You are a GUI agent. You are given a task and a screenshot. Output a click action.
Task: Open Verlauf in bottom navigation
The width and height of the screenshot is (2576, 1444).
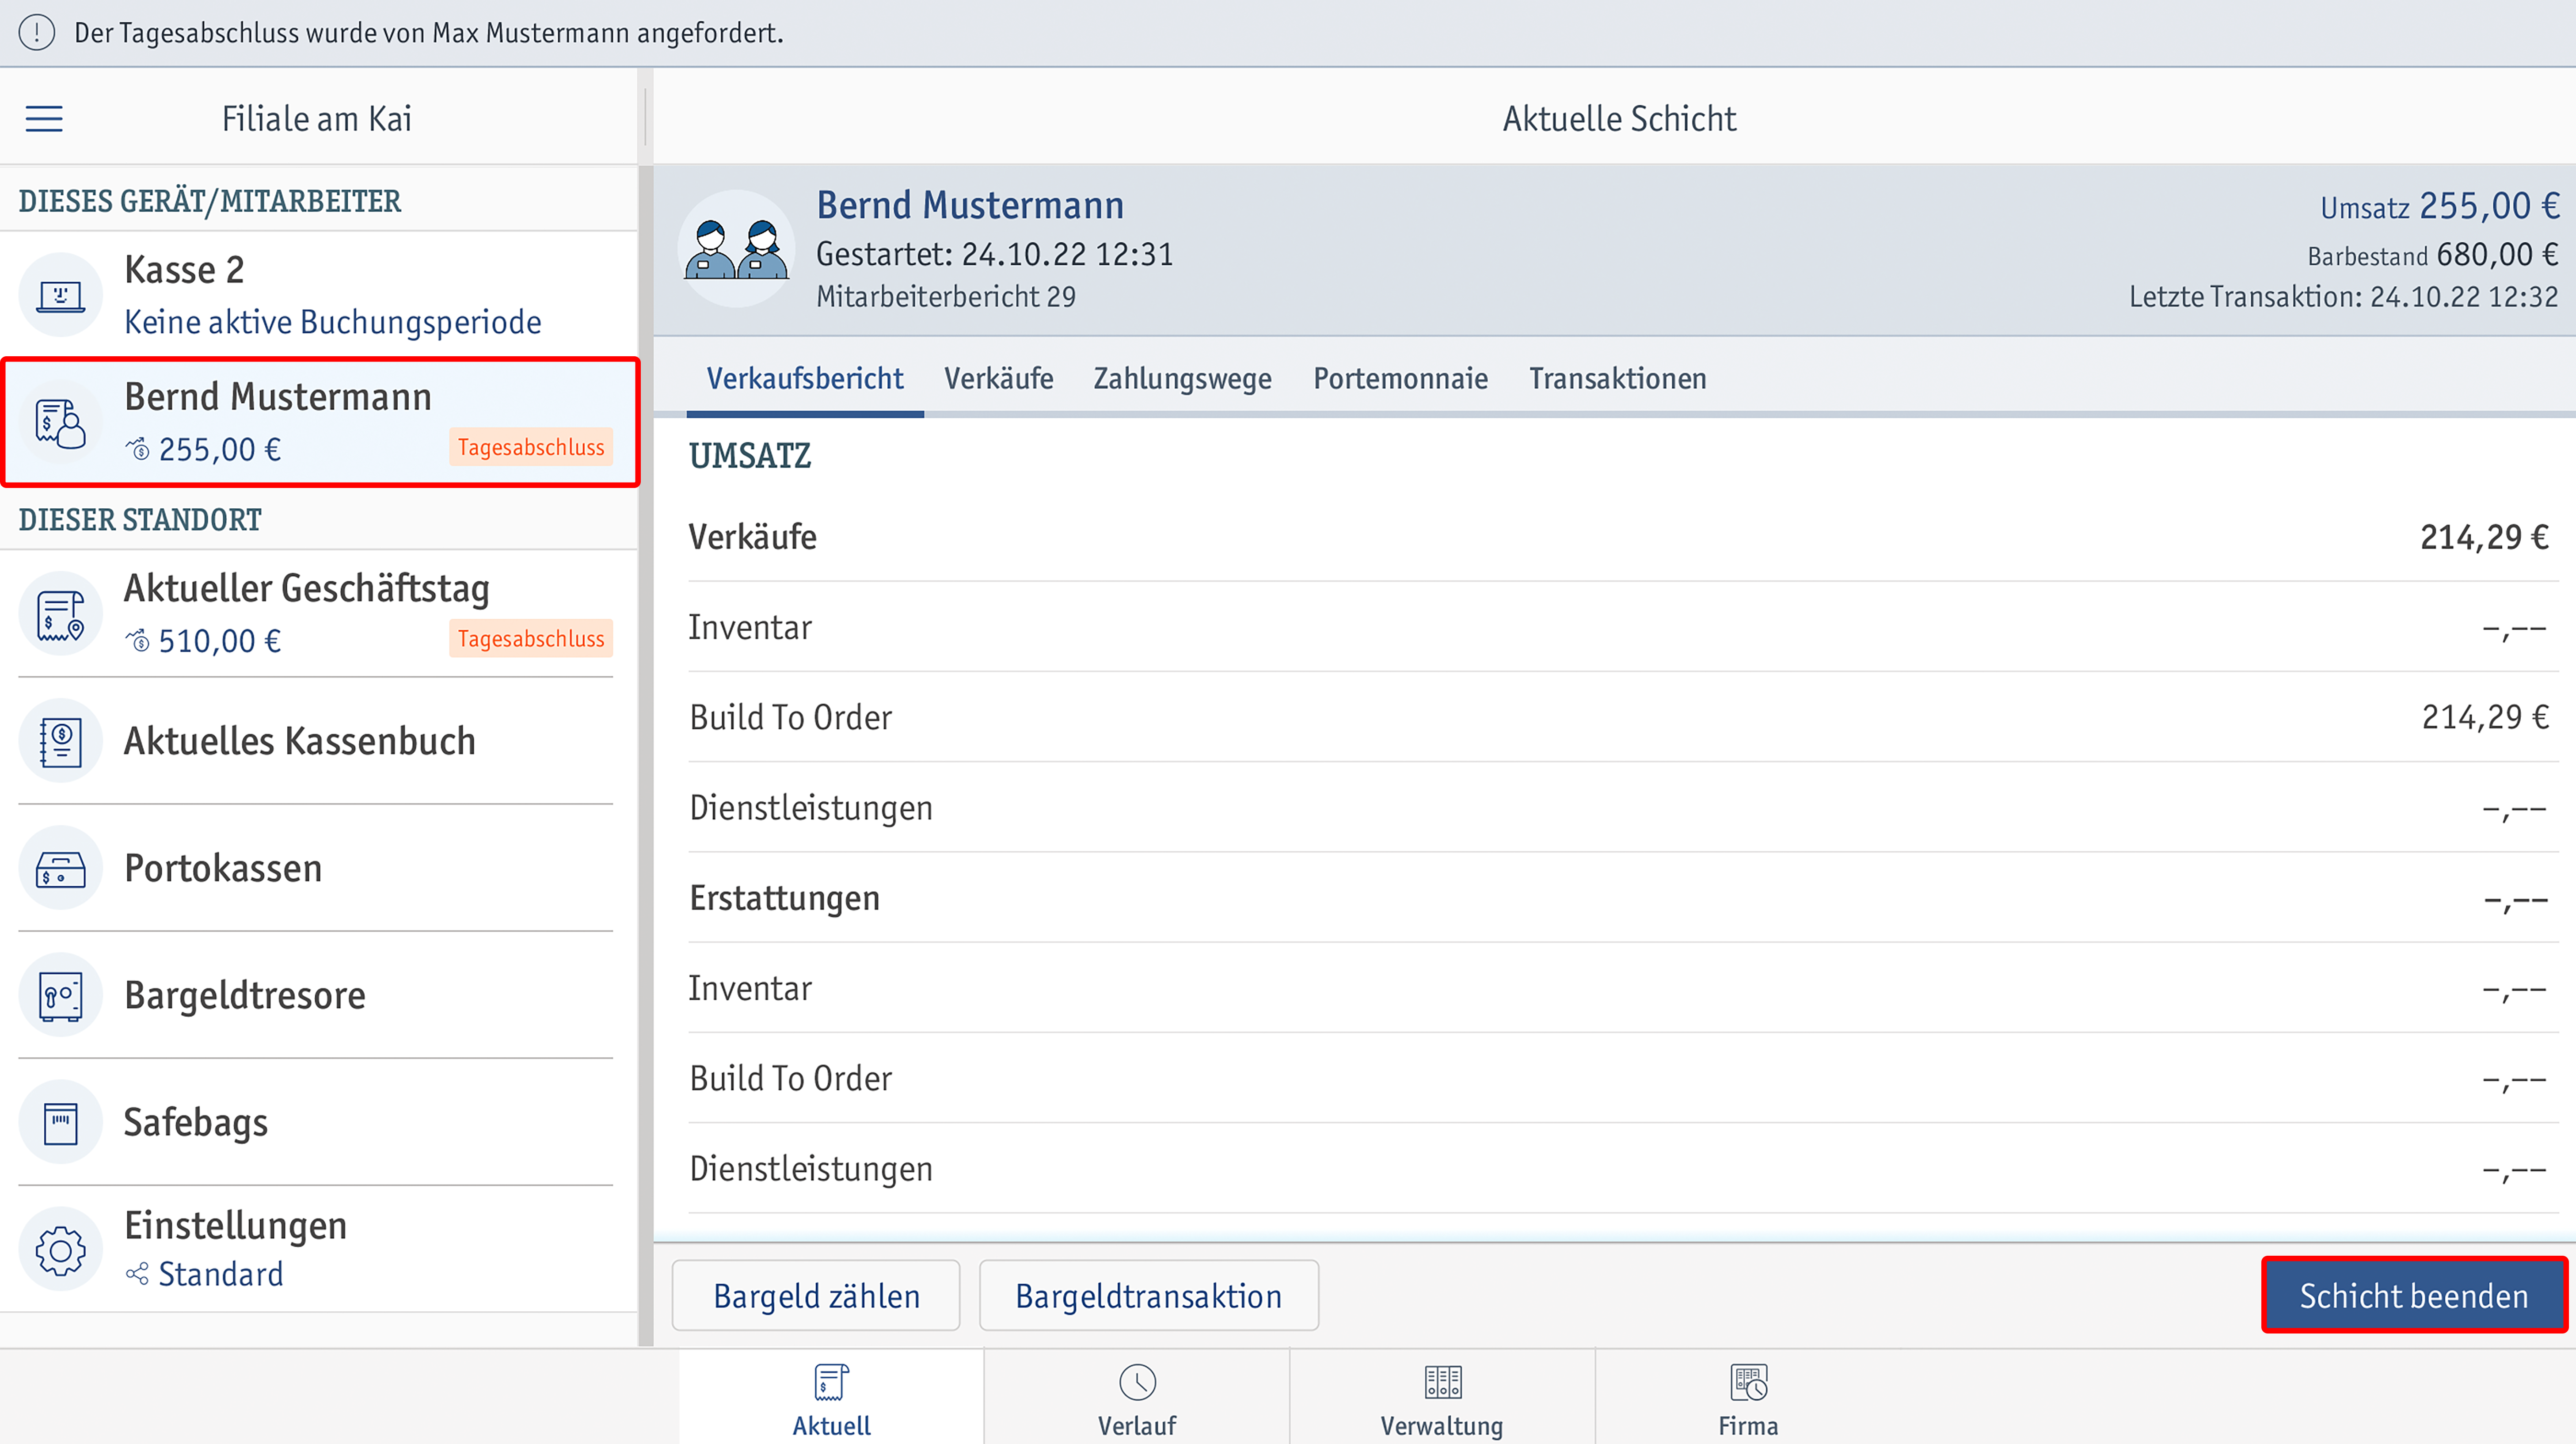click(1137, 1397)
